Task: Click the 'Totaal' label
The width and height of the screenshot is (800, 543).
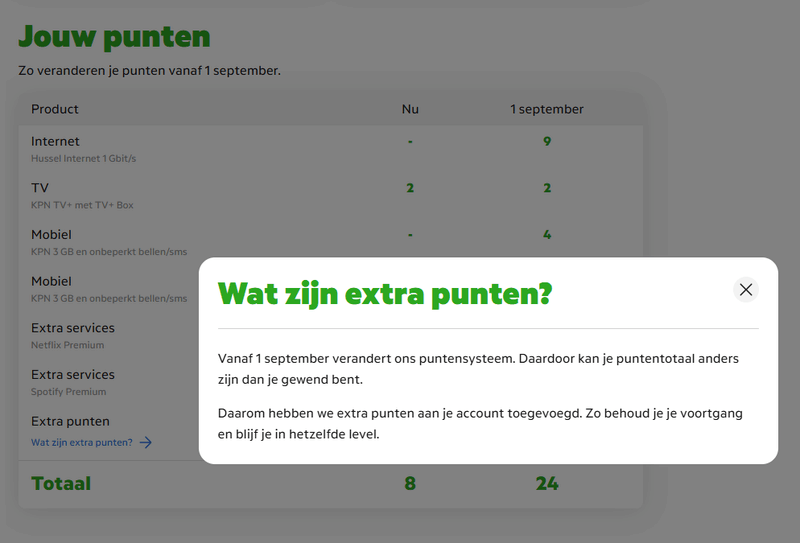Action: 61,484
